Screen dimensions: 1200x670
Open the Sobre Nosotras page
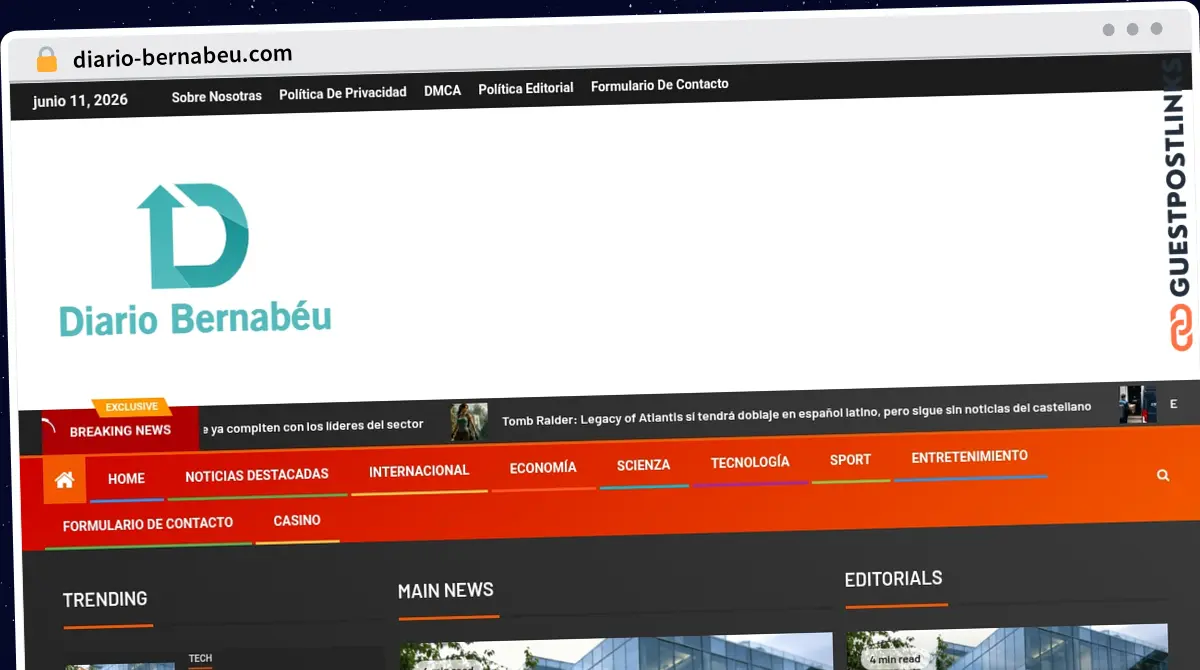pos(216,96)
